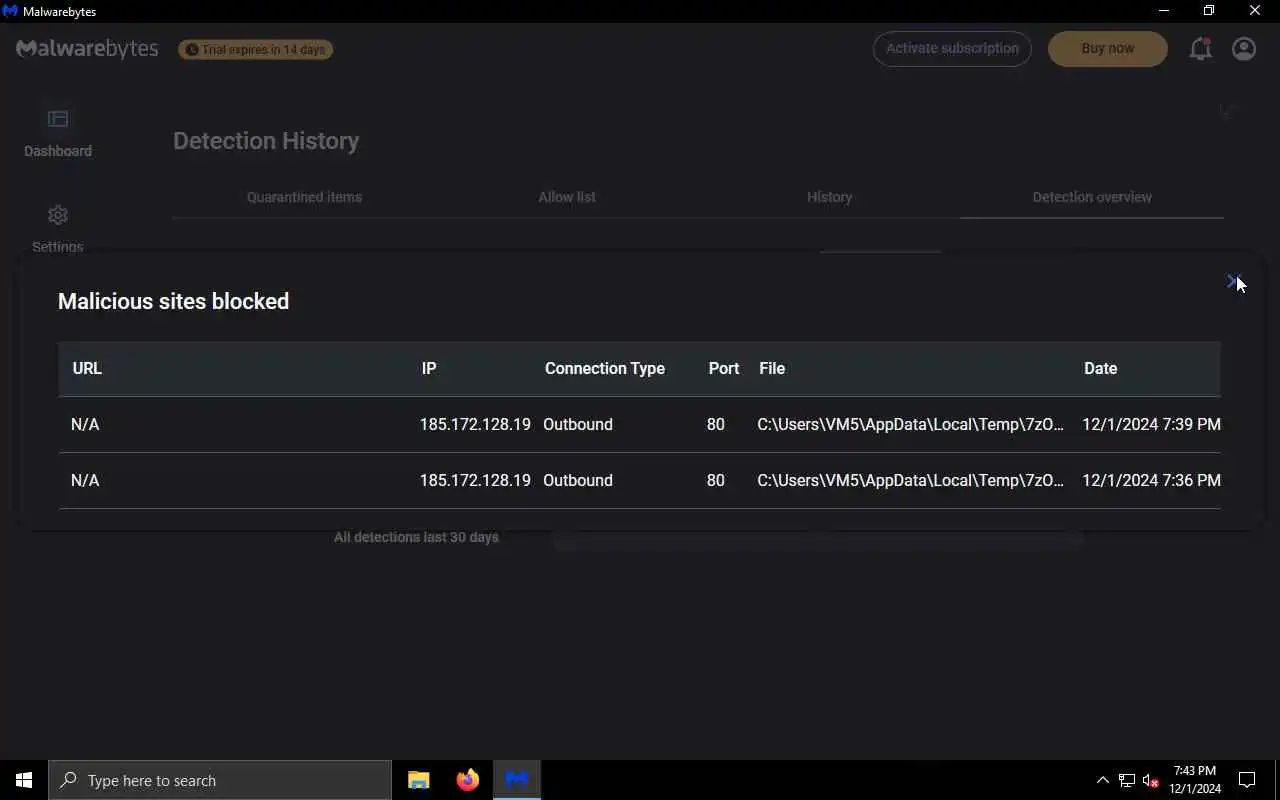
Task: Click the URL column header
Action: click(87, 368)
